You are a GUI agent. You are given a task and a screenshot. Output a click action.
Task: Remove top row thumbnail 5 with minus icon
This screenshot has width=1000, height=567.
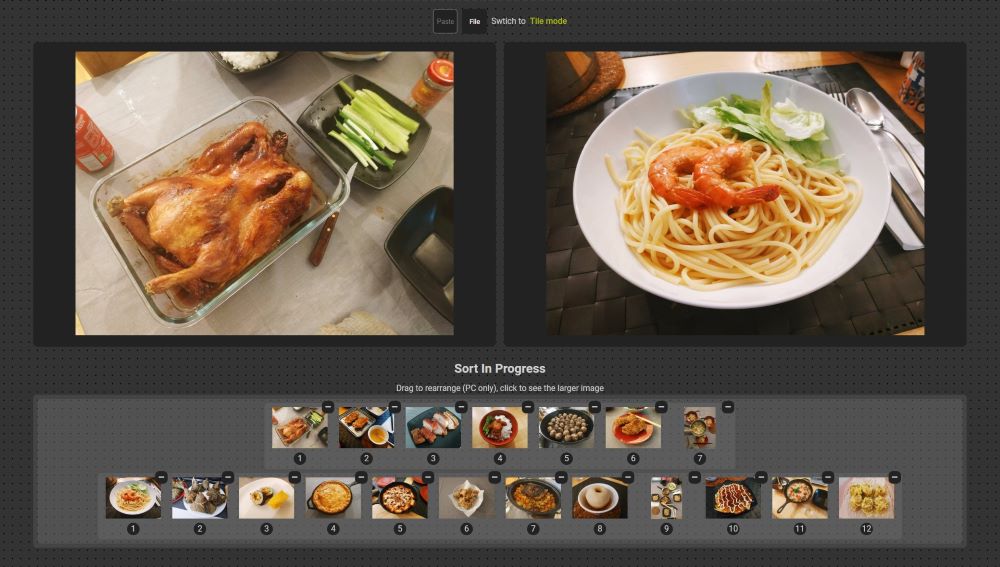594,407
